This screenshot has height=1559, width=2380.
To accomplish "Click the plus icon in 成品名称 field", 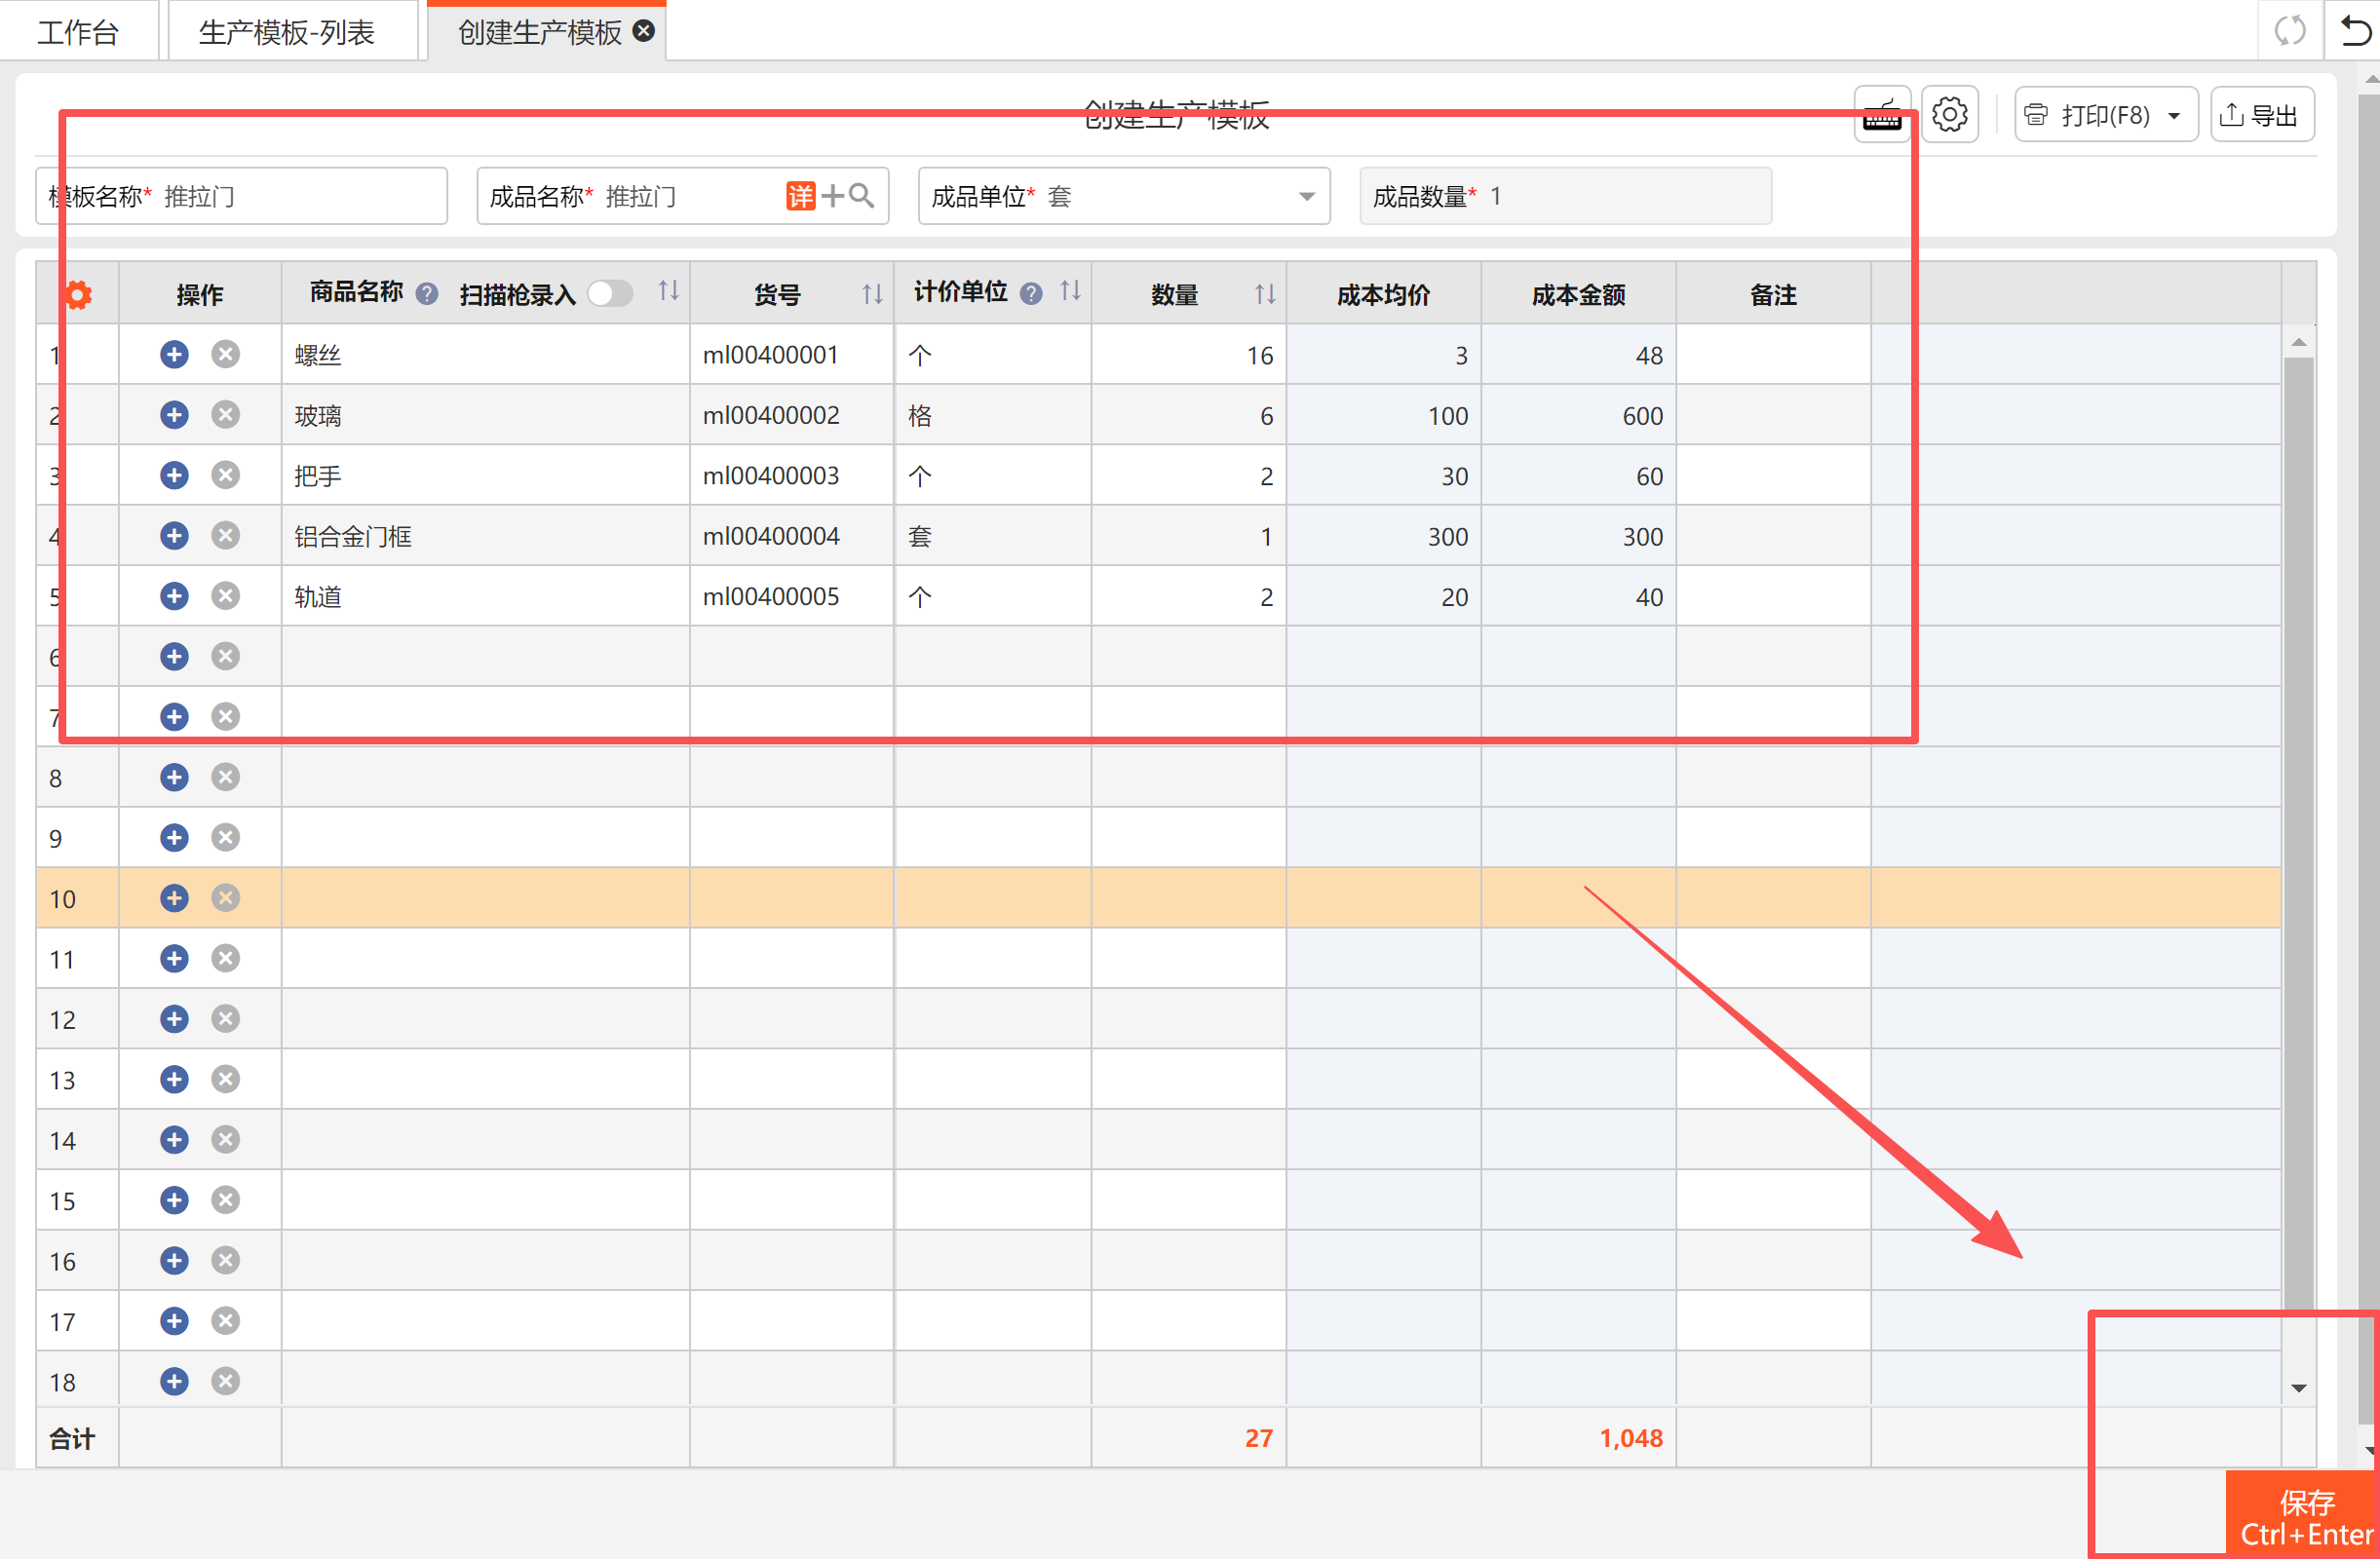I will (832, 196).
